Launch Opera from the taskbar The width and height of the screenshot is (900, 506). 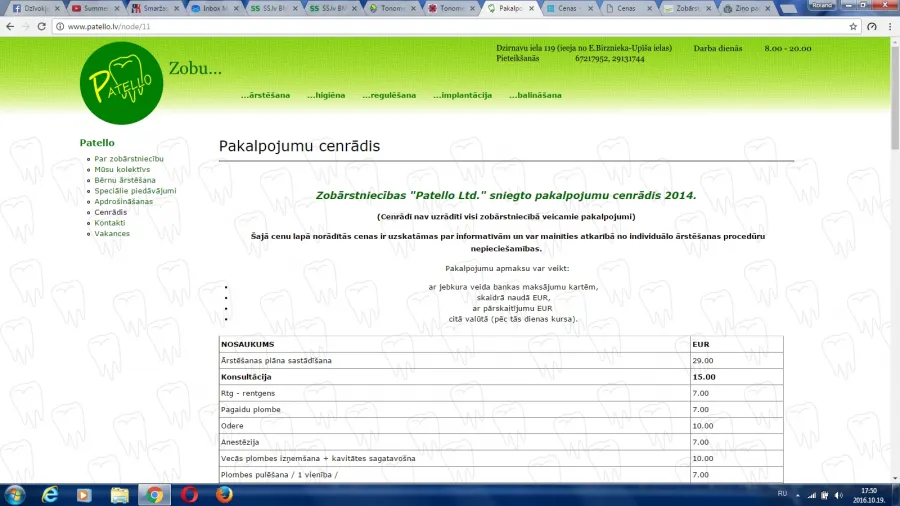(189, 495)
